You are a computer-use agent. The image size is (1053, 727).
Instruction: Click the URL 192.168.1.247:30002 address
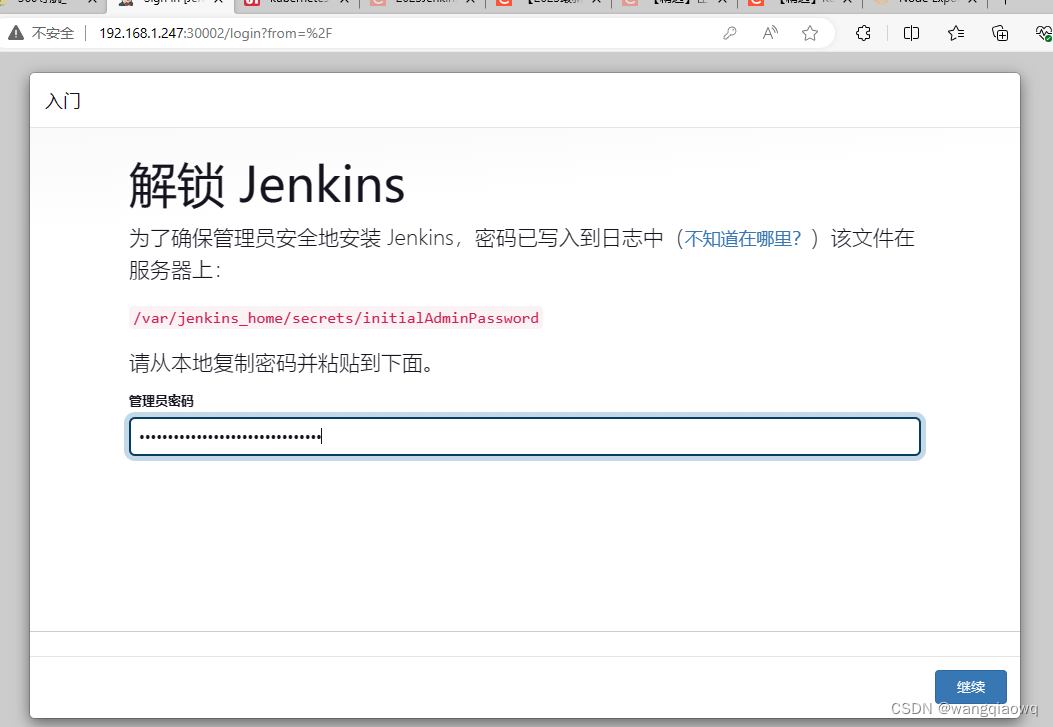tap(216, 33)
